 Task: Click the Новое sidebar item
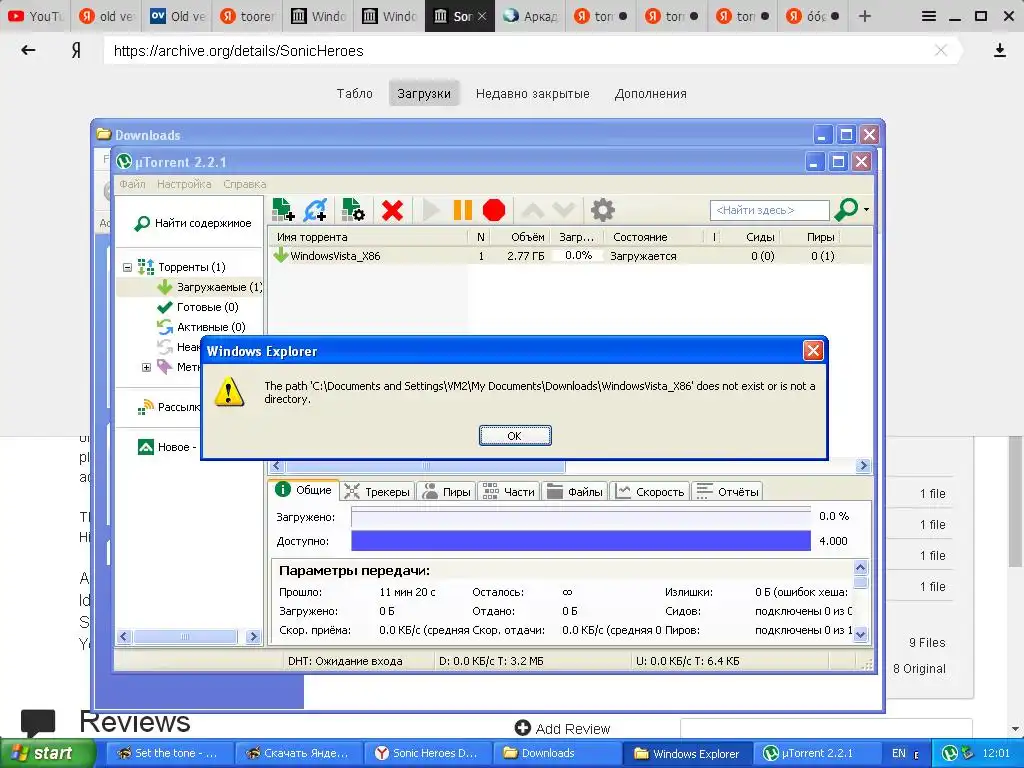pos(167,447)
